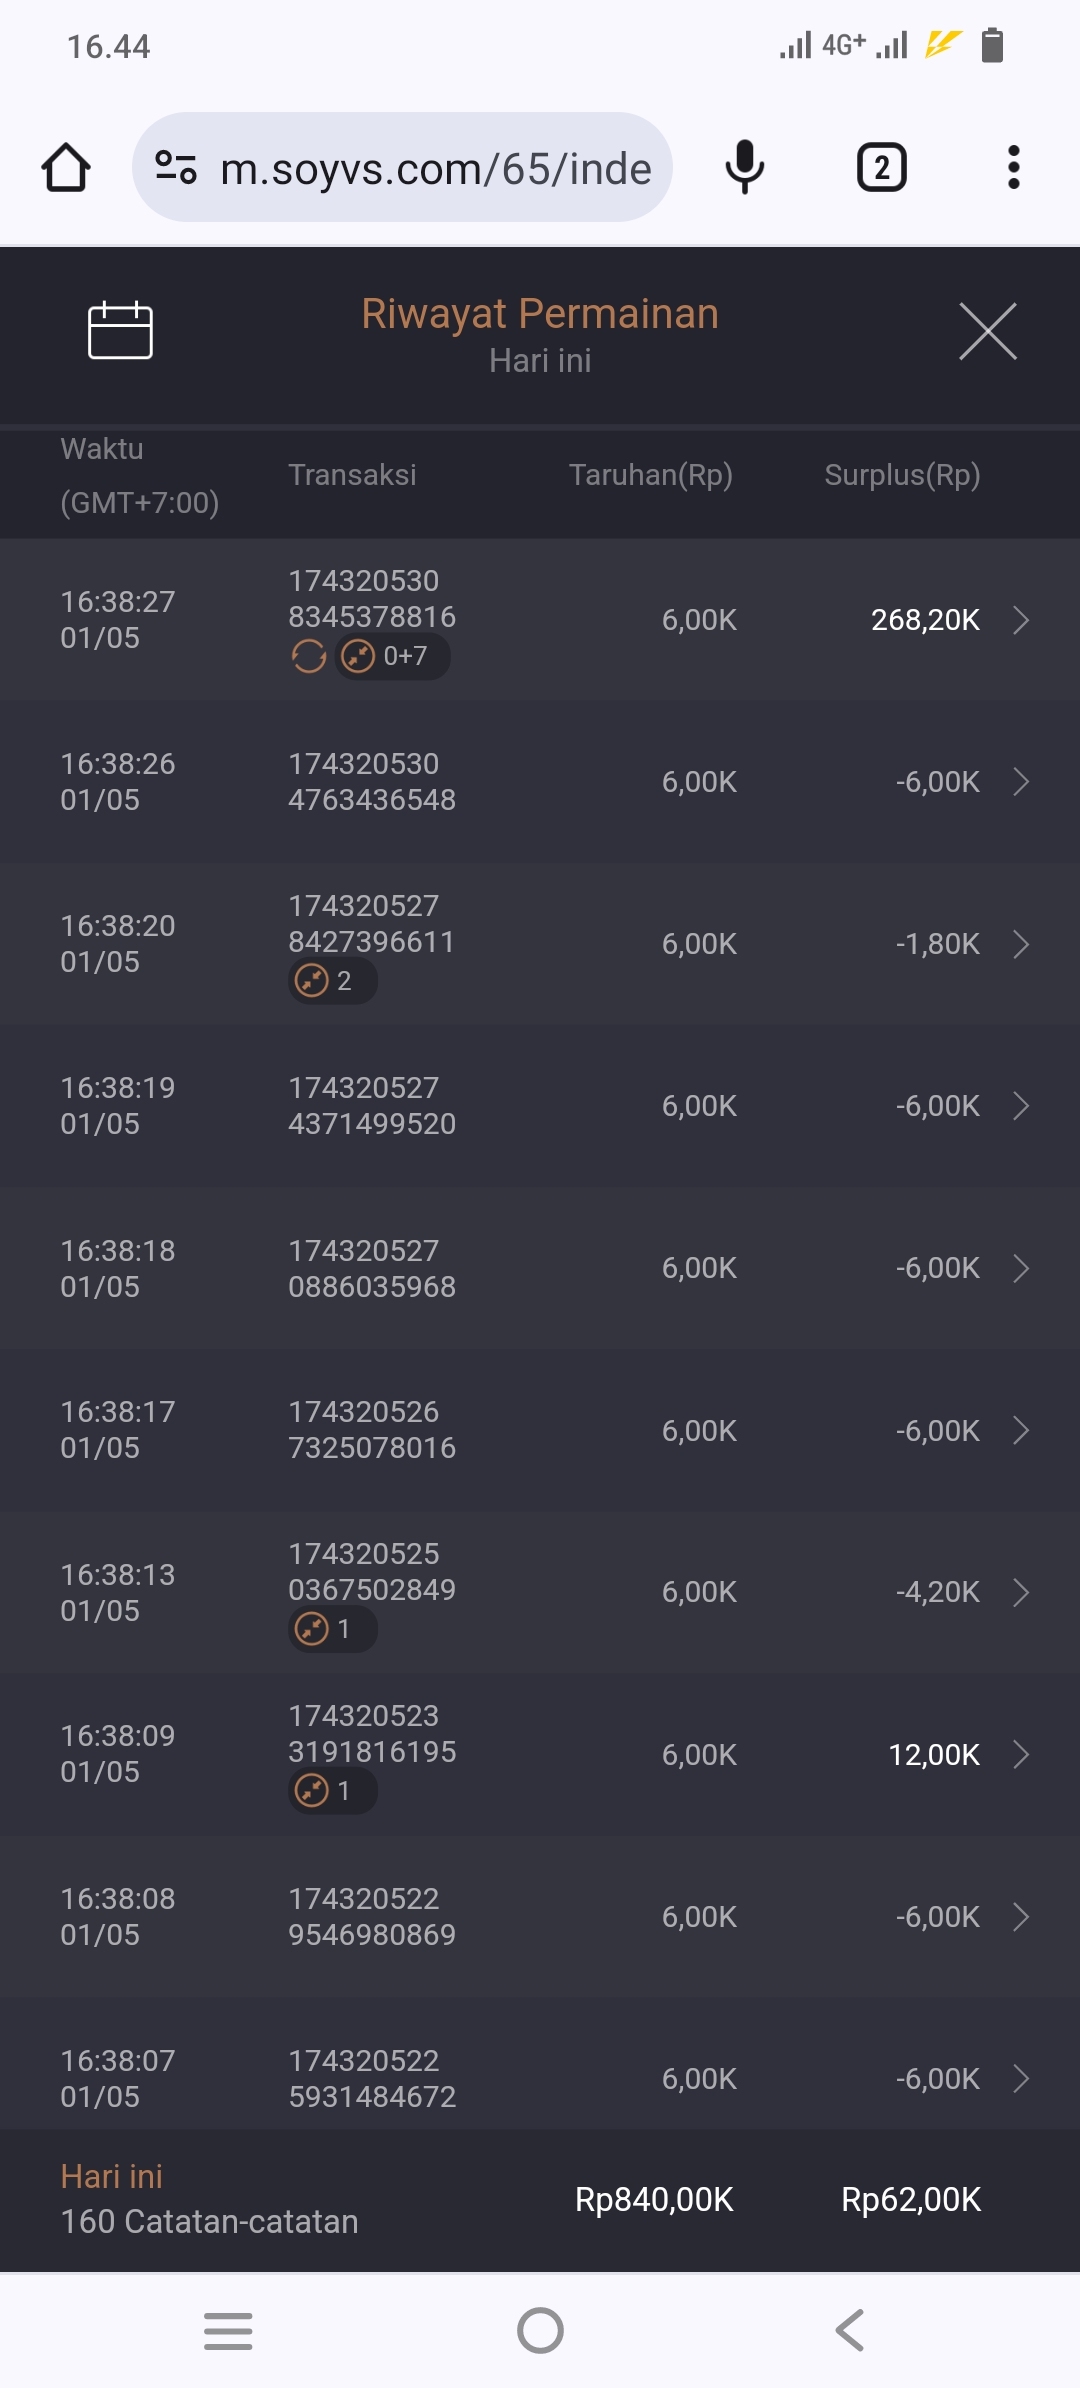Close the Riwayat Permainan panel
This screenshot has width=1080, height=2388.
[x=987, y=331]
